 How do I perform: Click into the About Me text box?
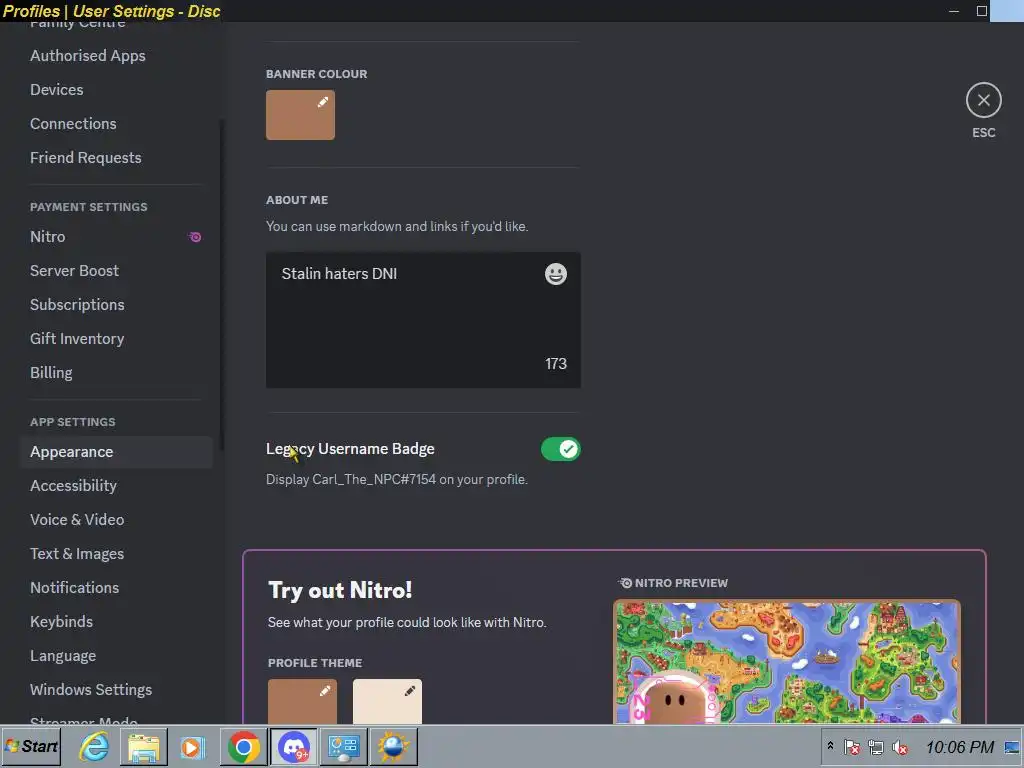(423, 320)
